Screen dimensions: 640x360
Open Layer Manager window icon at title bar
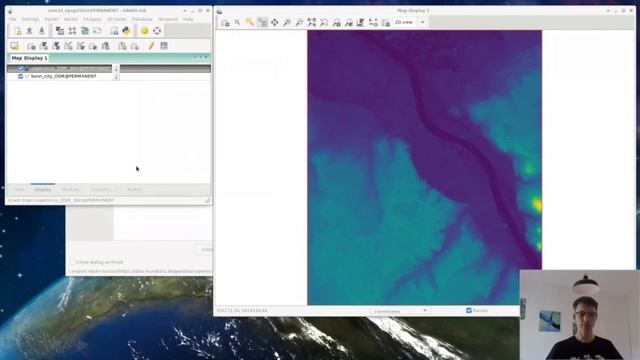pos(10,11)
